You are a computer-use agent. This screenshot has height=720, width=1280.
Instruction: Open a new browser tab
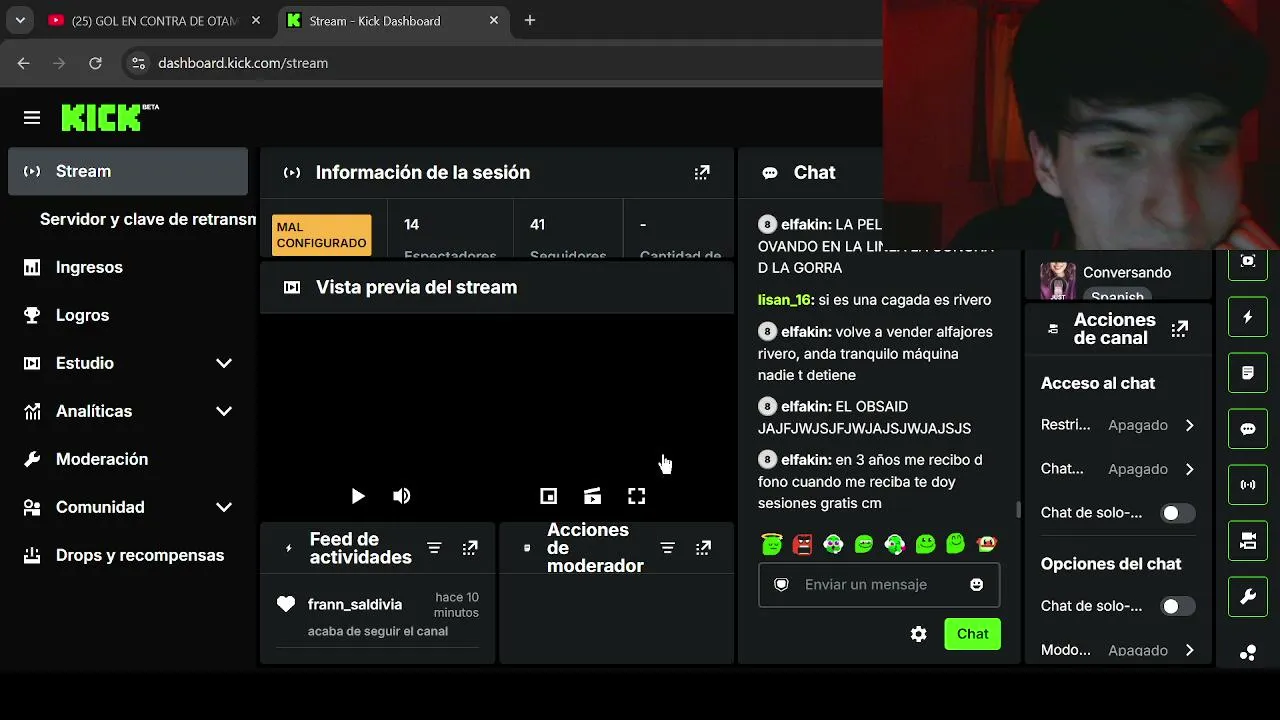pyautogui.click(x=530, y=20)
